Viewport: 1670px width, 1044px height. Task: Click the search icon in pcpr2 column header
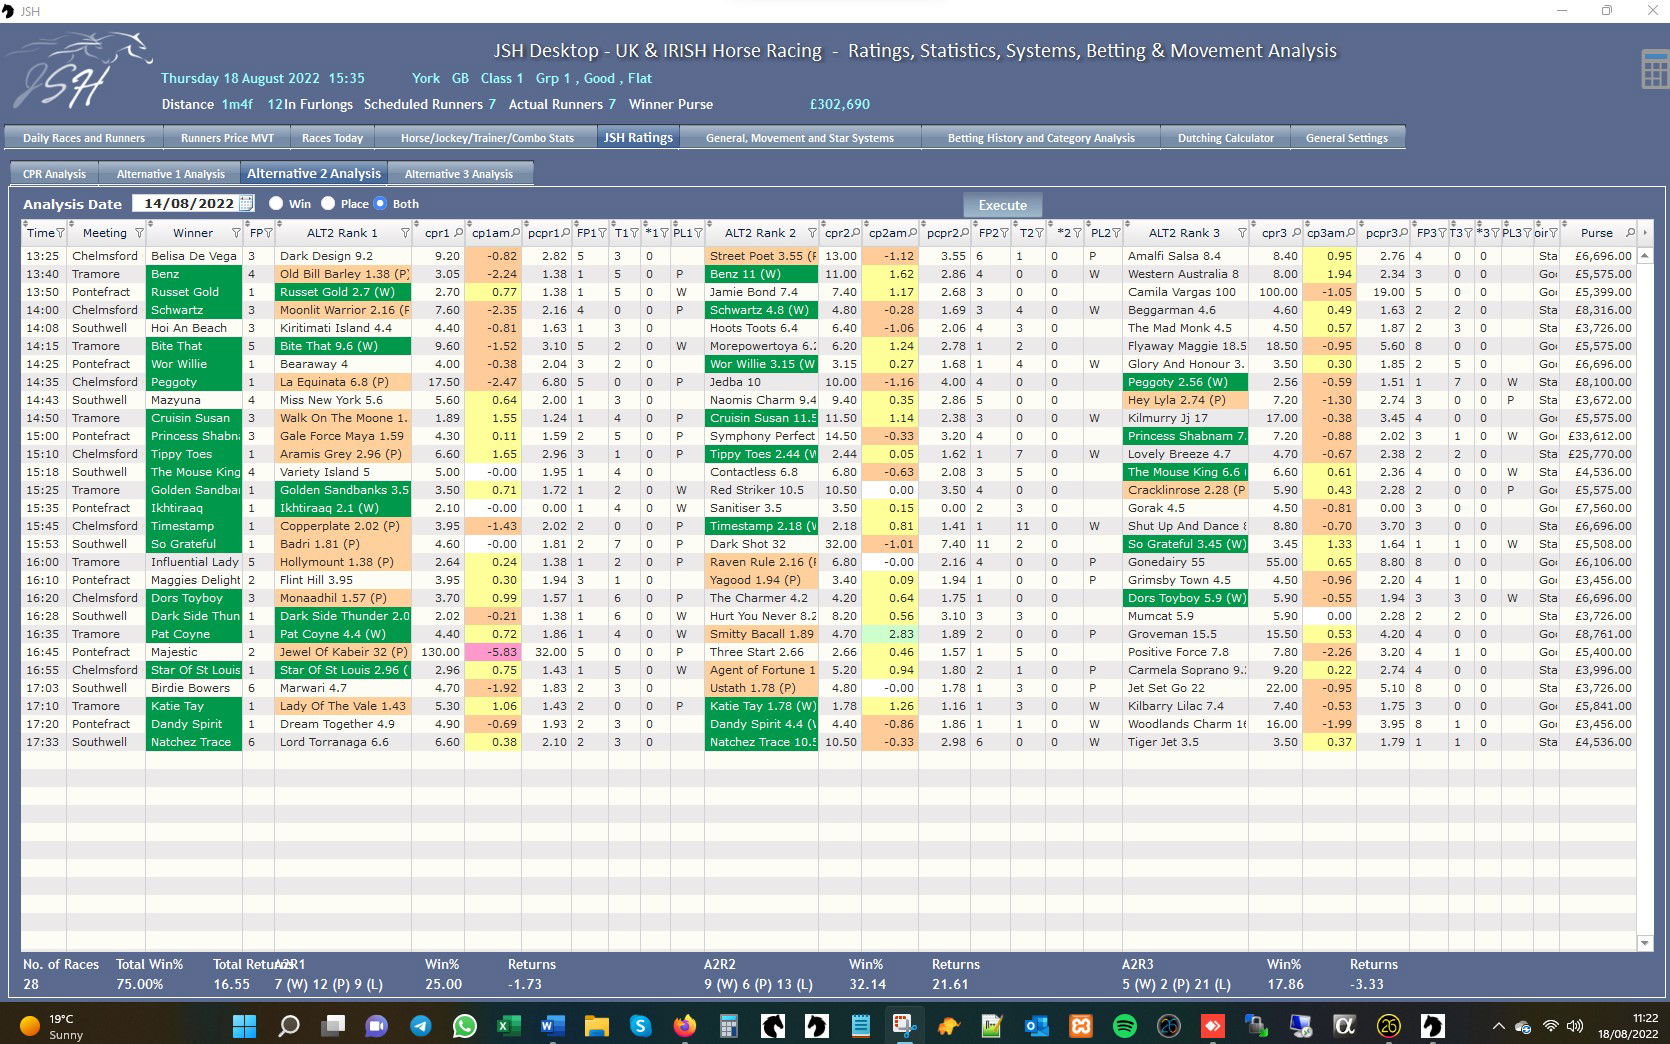click(x=965, y=233)
